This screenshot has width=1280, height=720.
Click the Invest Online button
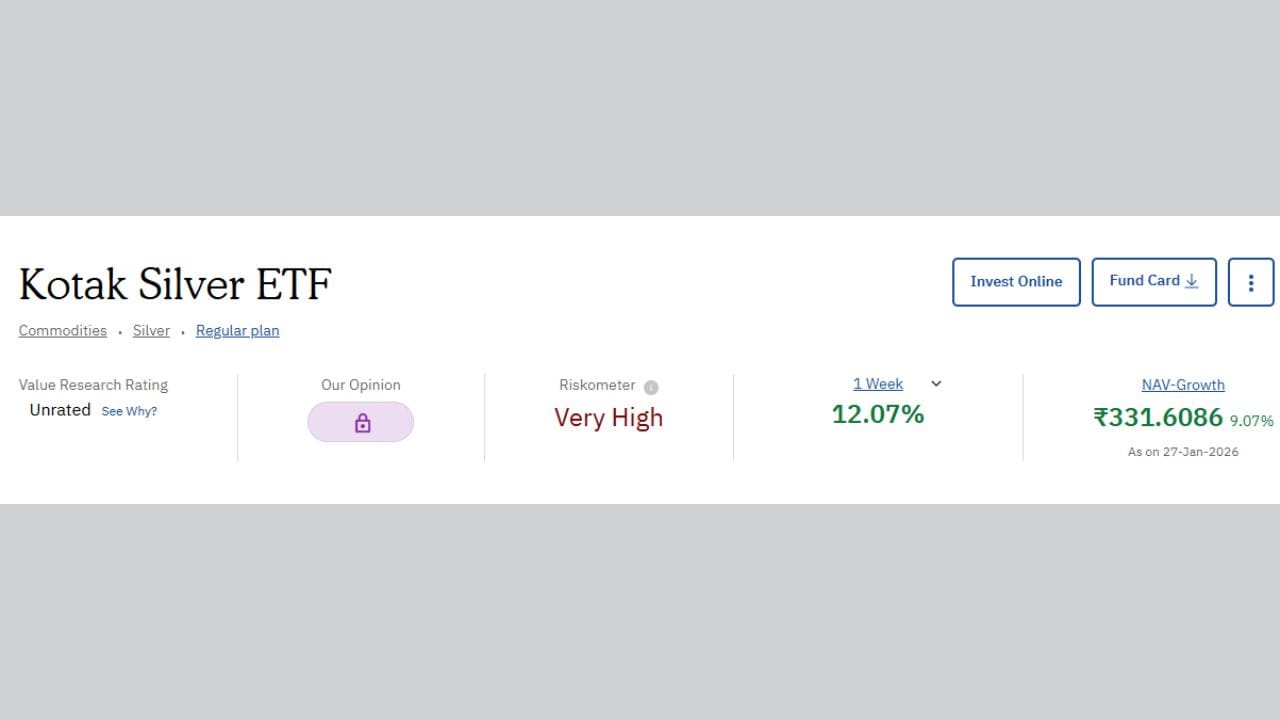(1016, 282)
